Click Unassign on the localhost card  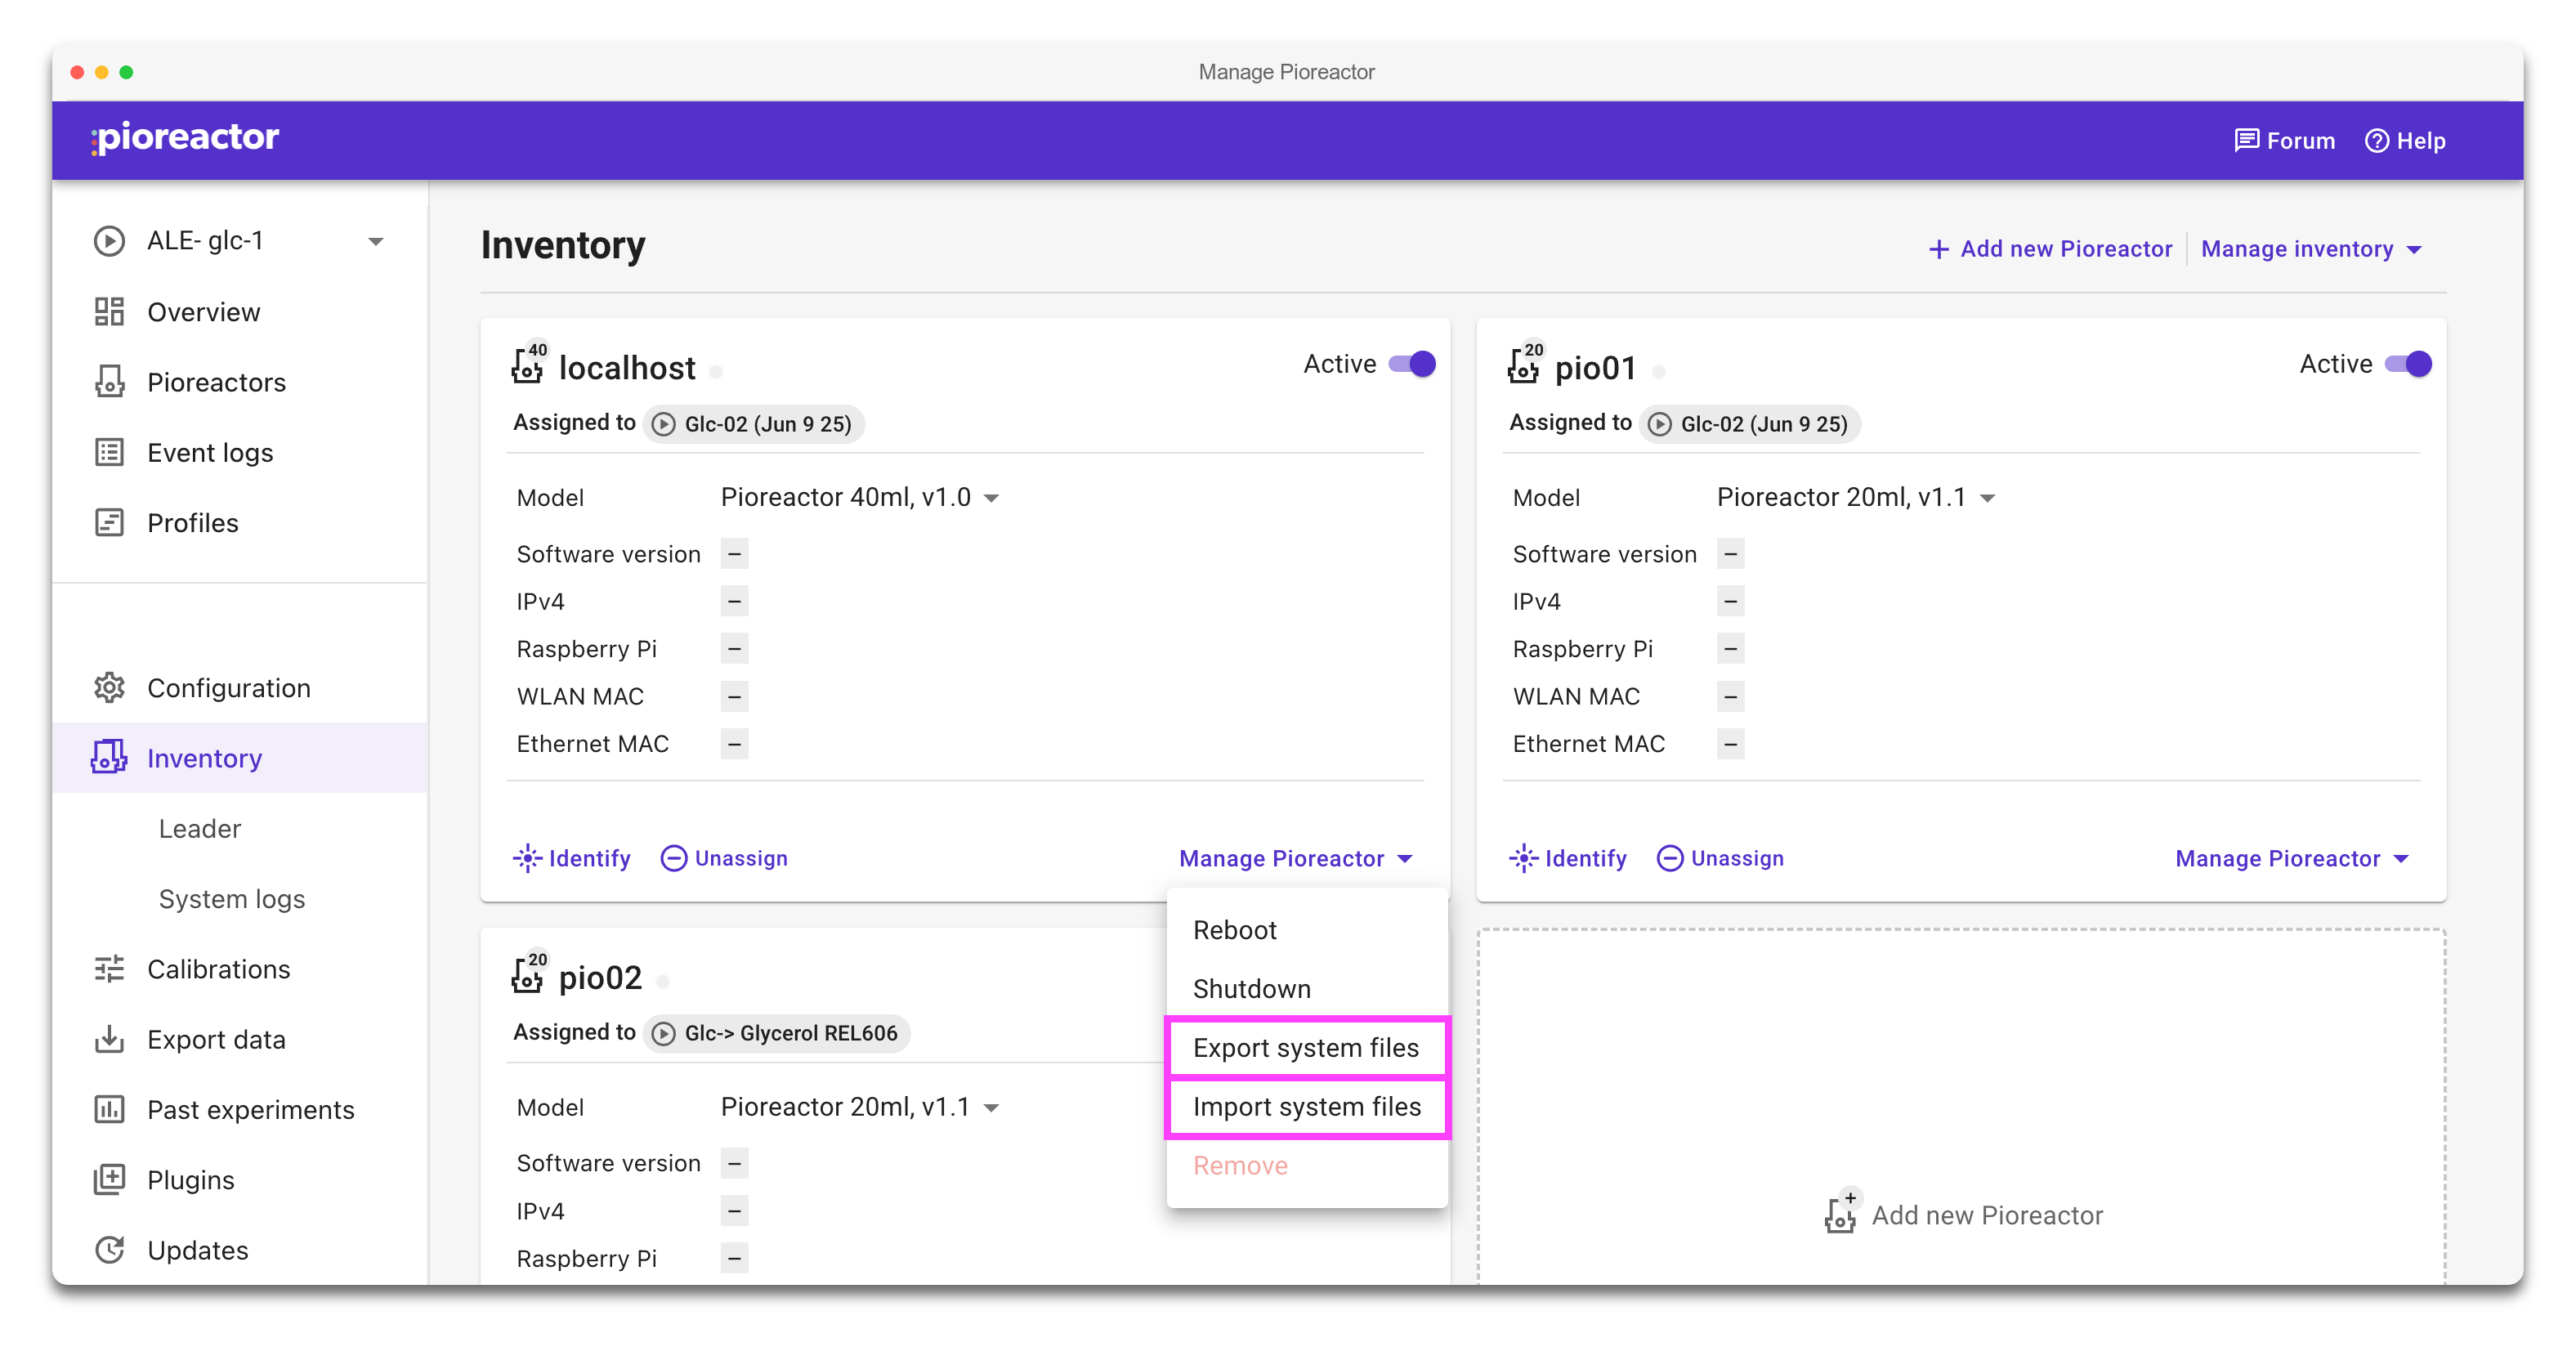pos(724,858)
